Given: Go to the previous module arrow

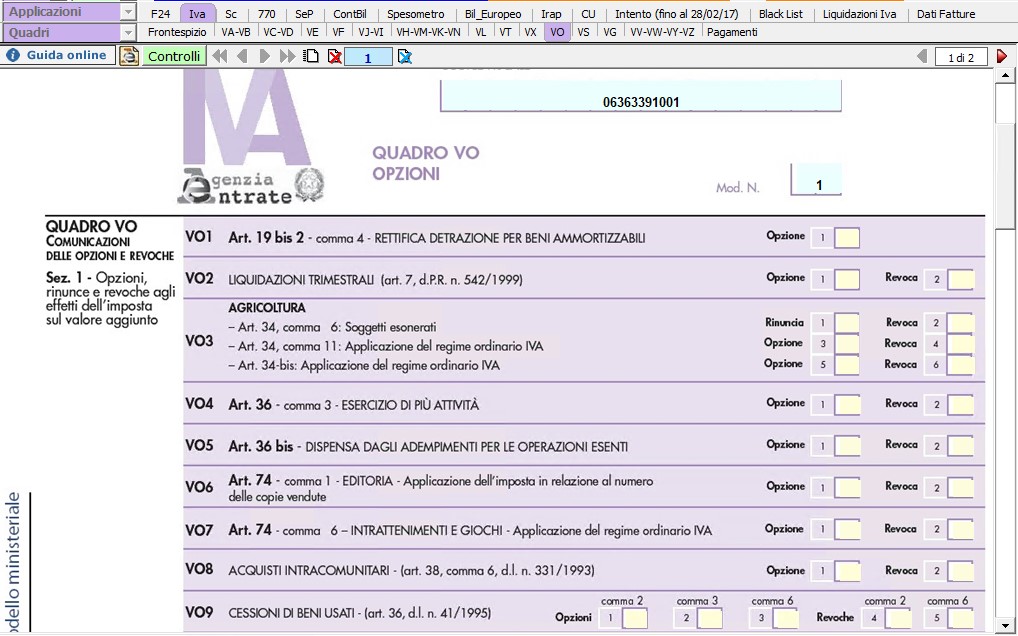Looking at the screenshot, I should click(x=242, y=56).
